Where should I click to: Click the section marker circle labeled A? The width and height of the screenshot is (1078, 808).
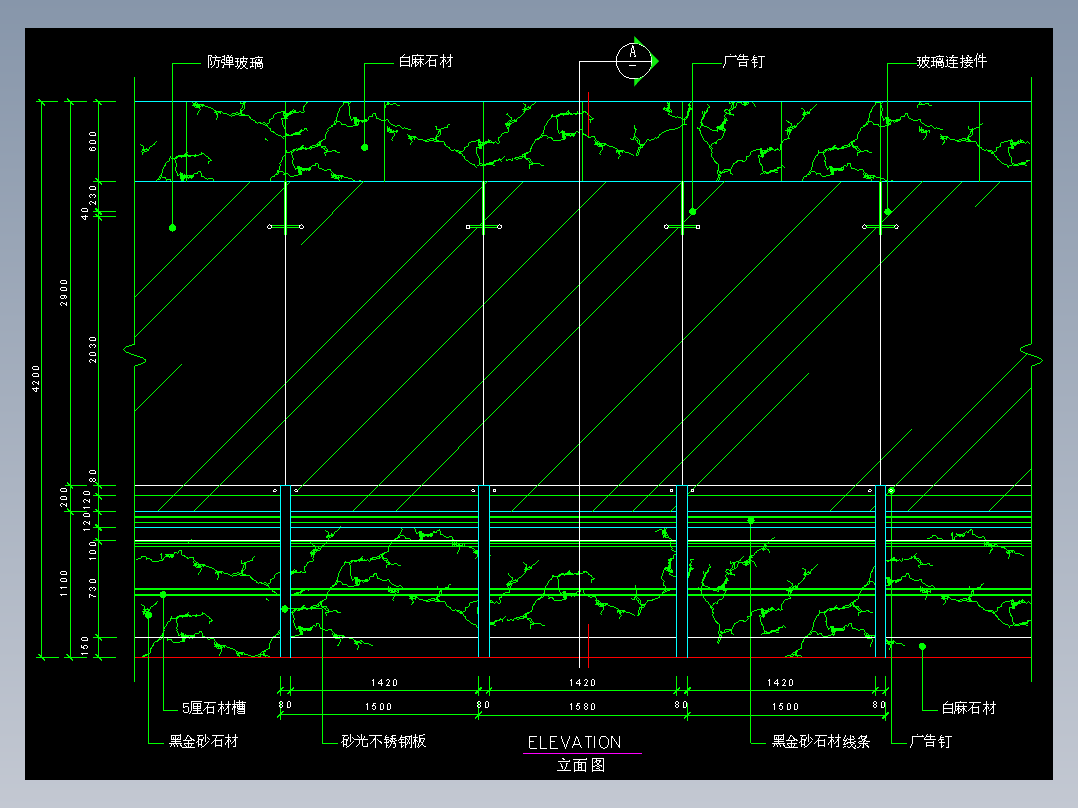coord(632,61)
